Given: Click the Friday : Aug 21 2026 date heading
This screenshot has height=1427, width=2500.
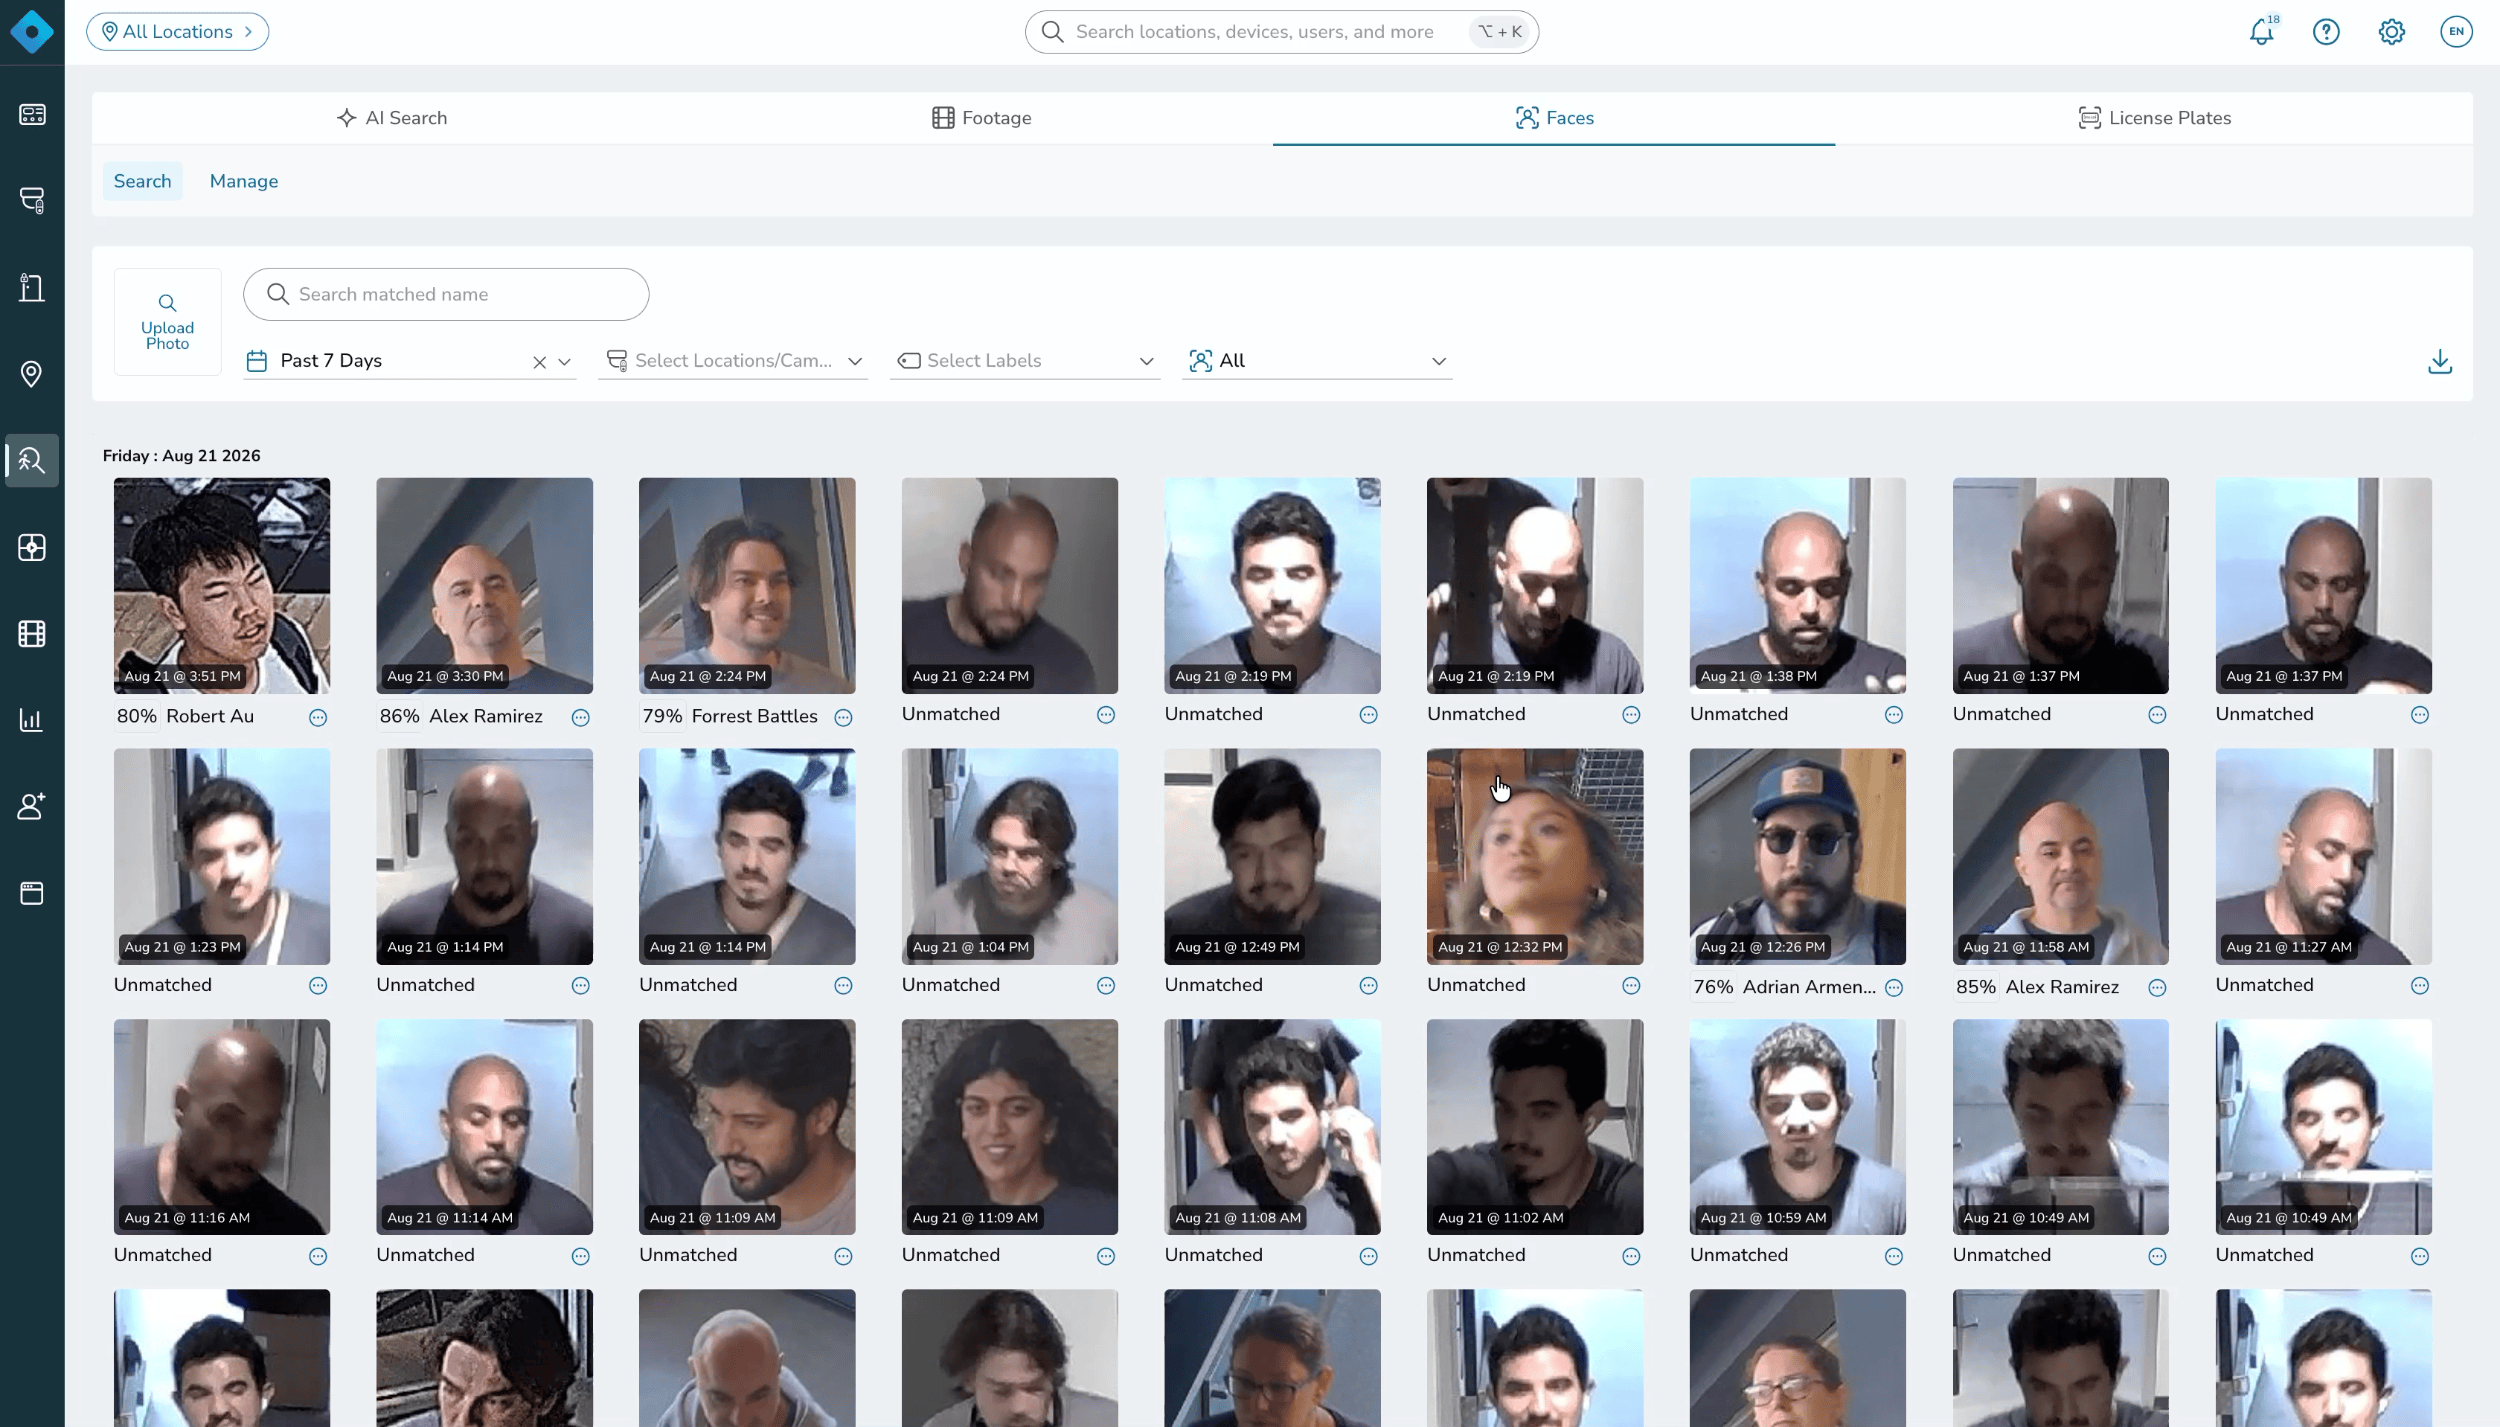Looking at the screenshot, I should (182, 456).
